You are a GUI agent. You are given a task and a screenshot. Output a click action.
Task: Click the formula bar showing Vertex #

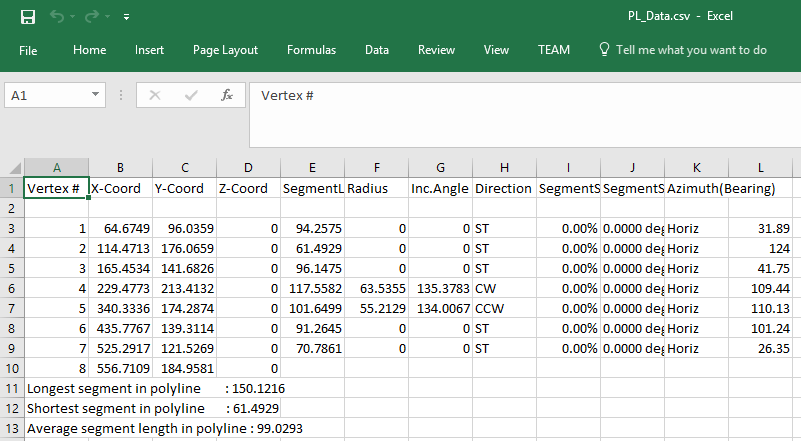click(520, 95)
